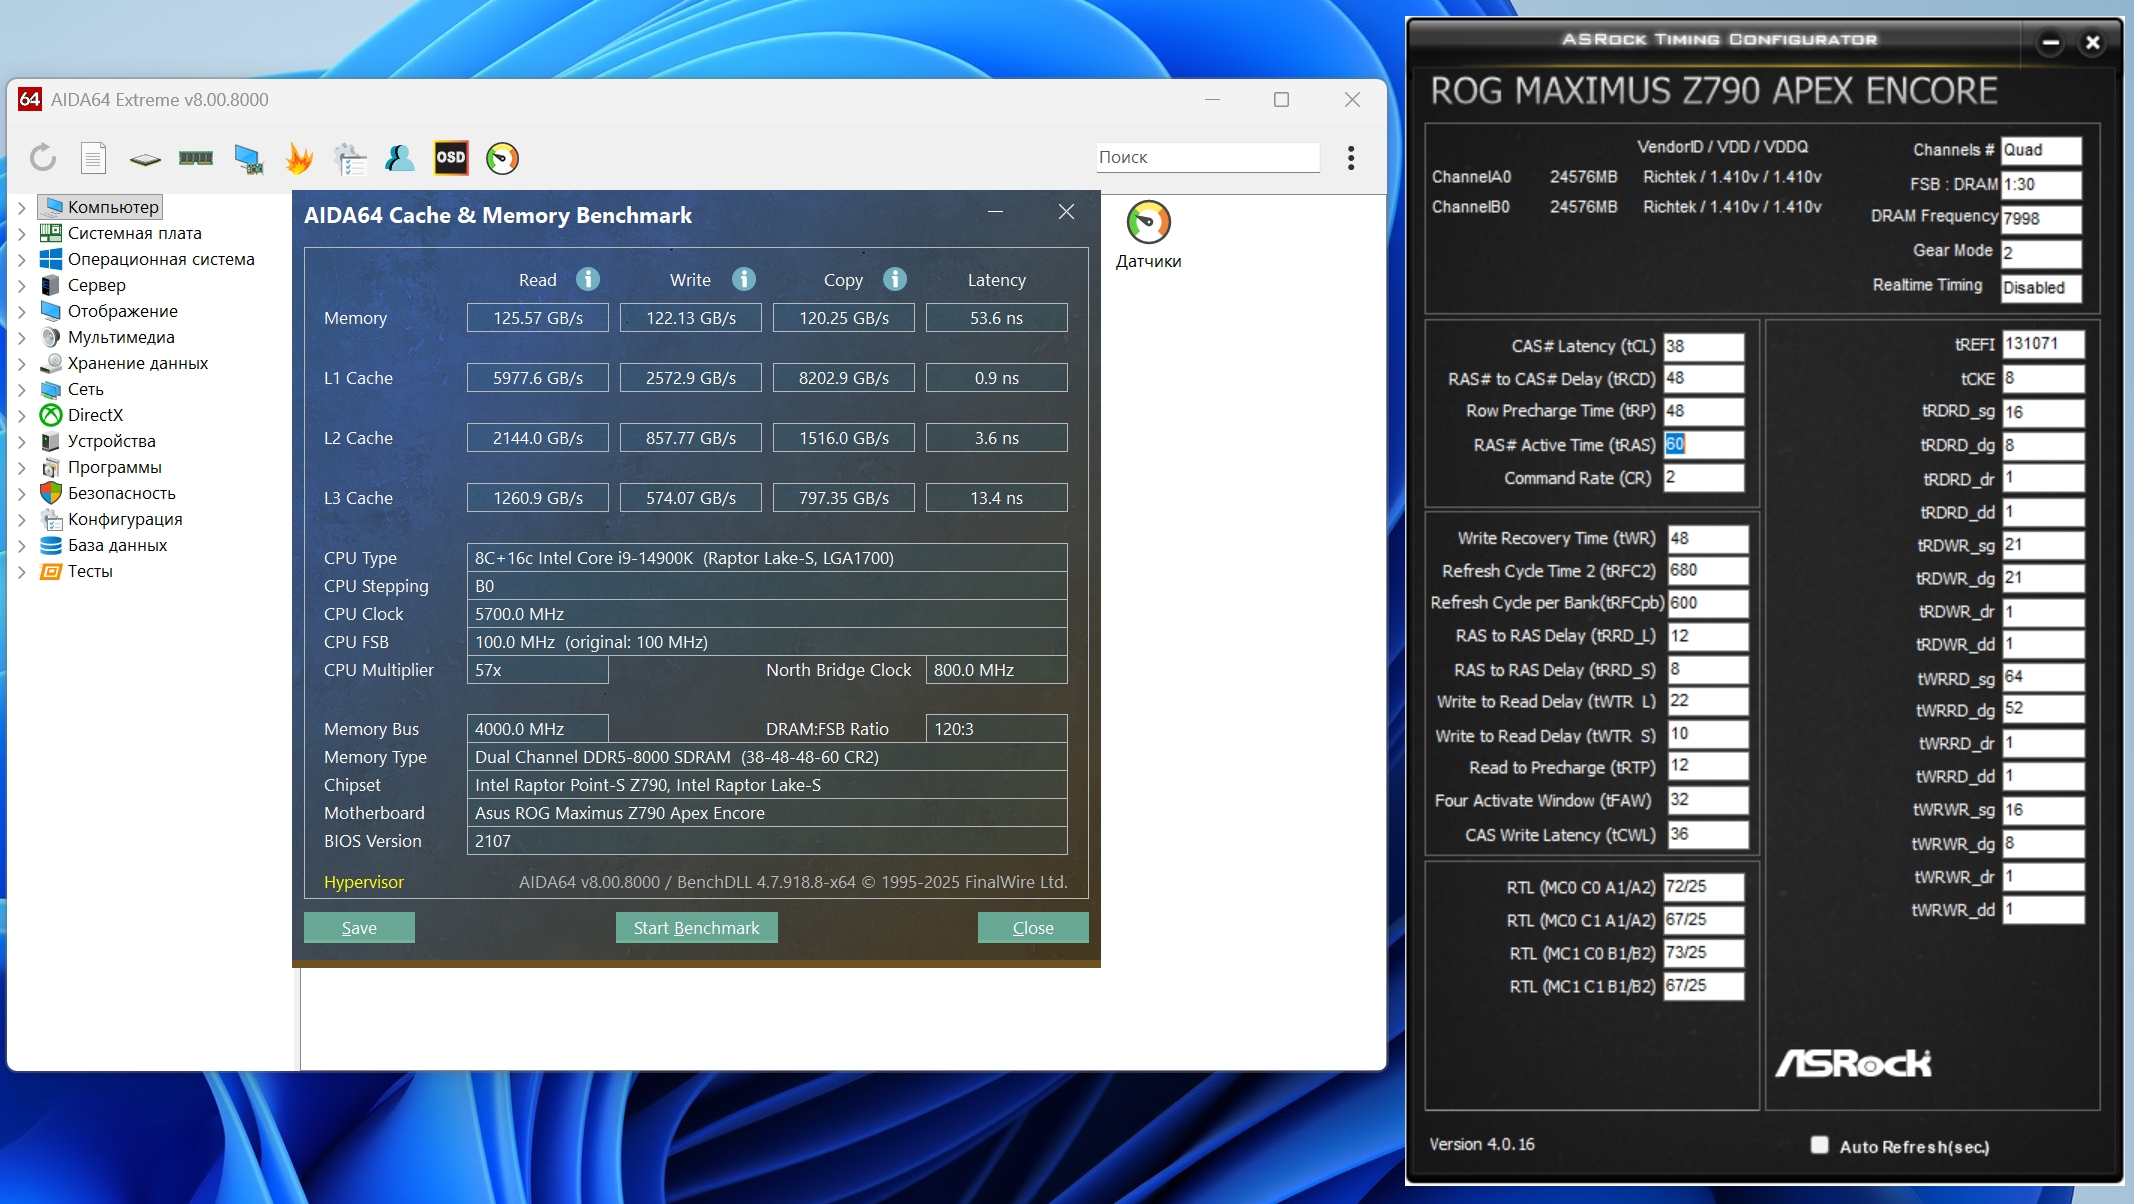The width and height of the screenshot is (2134, 1204).
Task: Click the CAS# Latency (tCL) value field
Action: (1703, 346)
